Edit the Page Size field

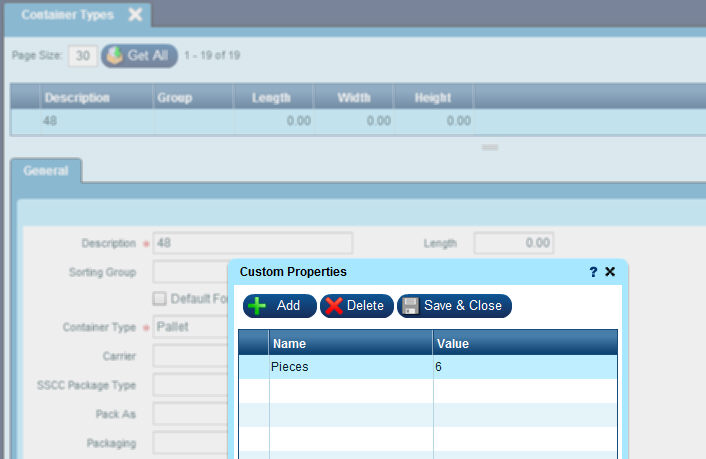point(82,56)
